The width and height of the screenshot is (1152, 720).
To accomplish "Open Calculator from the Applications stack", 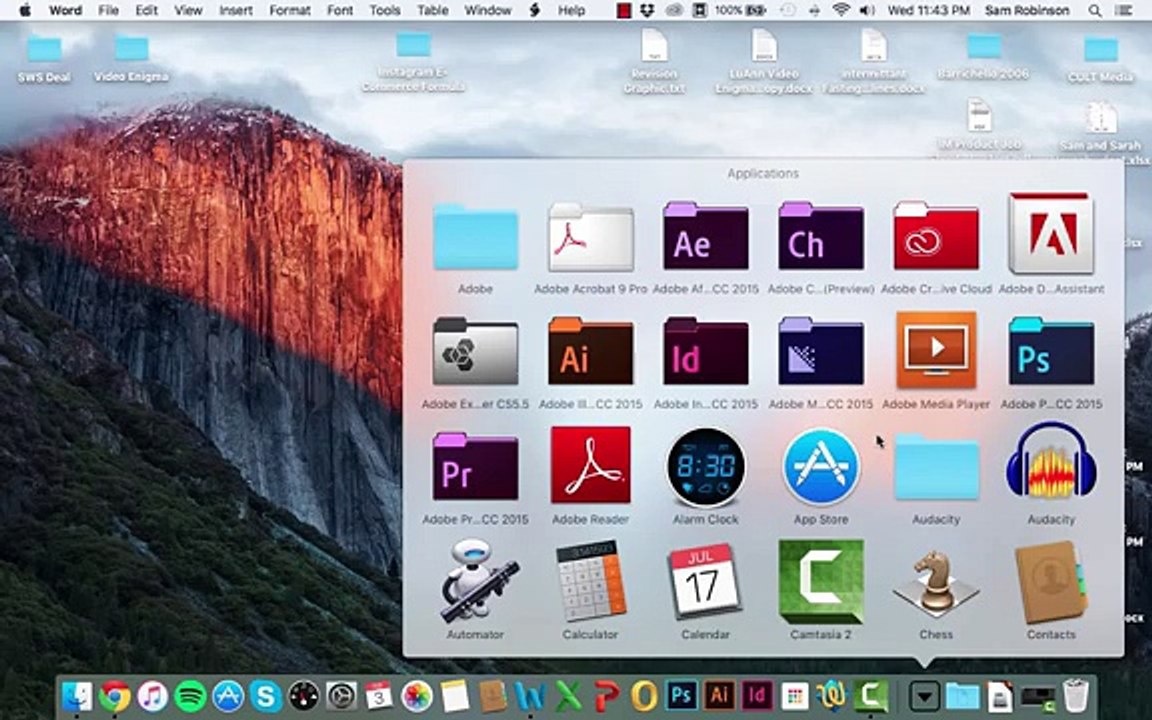I will tap(590, 582).
